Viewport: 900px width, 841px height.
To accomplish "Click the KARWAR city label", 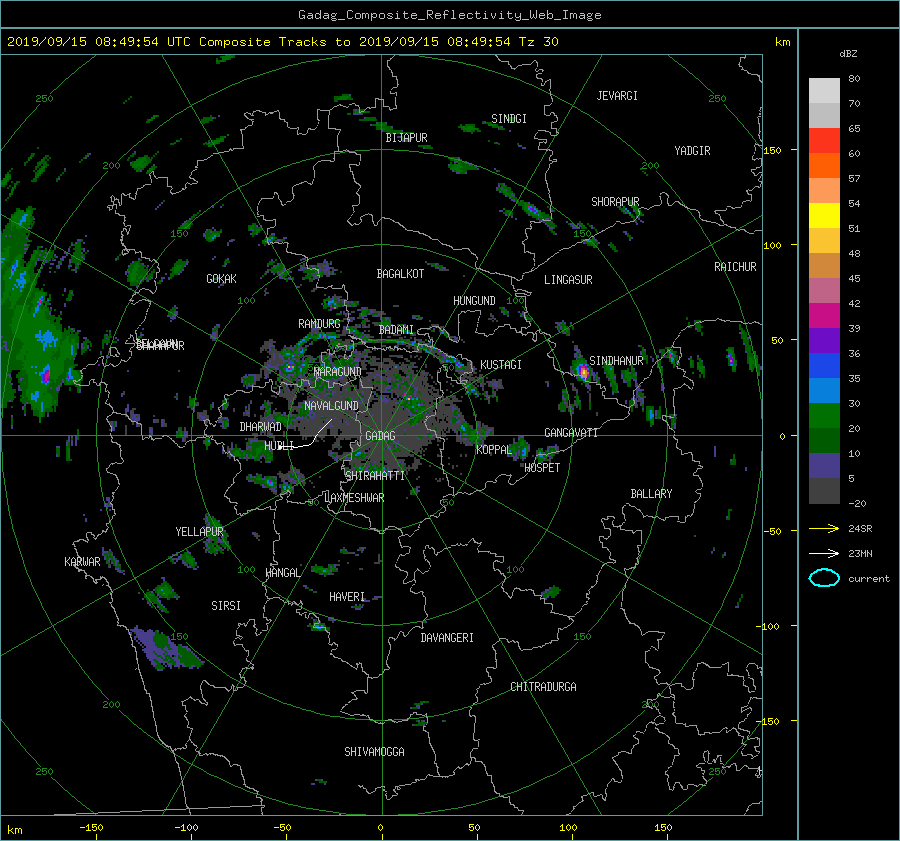I will click(82, 562).
